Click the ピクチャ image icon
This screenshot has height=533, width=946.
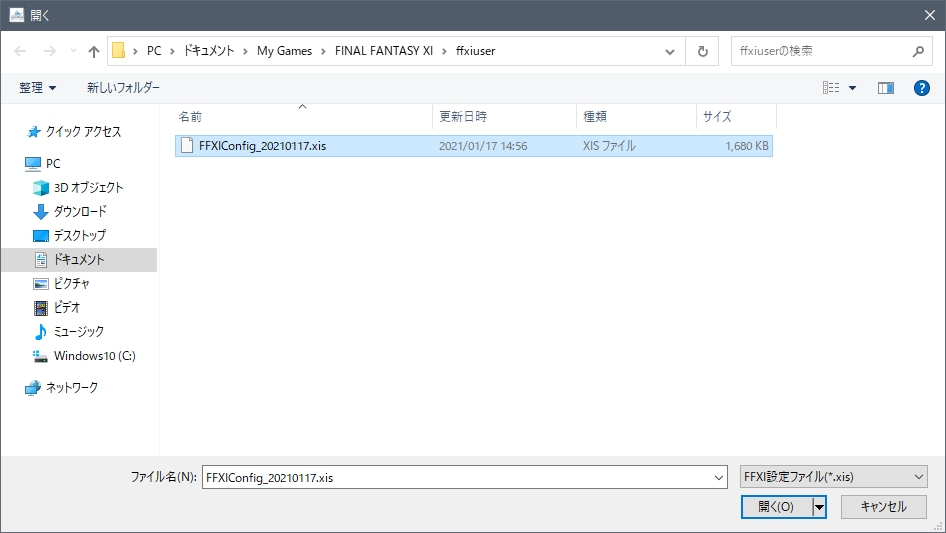click(x=41, y=284)
